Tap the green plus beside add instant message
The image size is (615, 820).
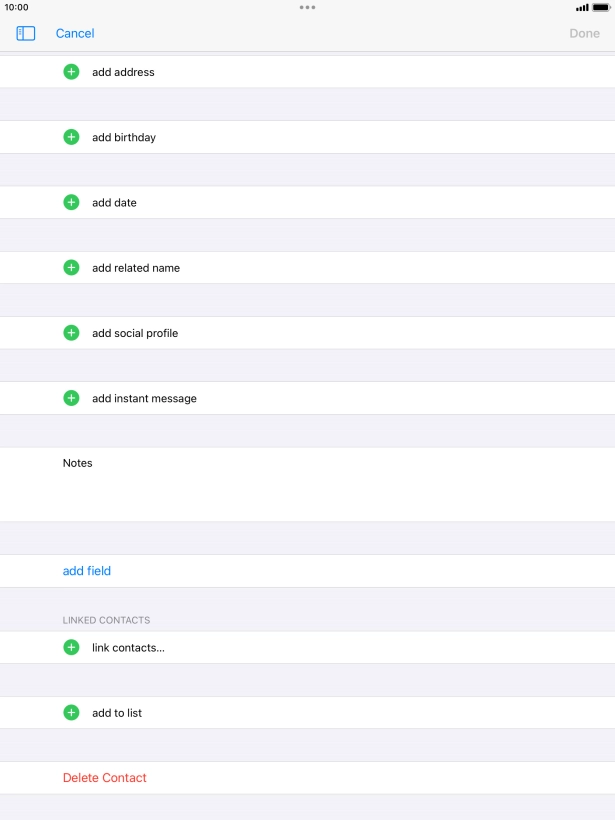71,397
